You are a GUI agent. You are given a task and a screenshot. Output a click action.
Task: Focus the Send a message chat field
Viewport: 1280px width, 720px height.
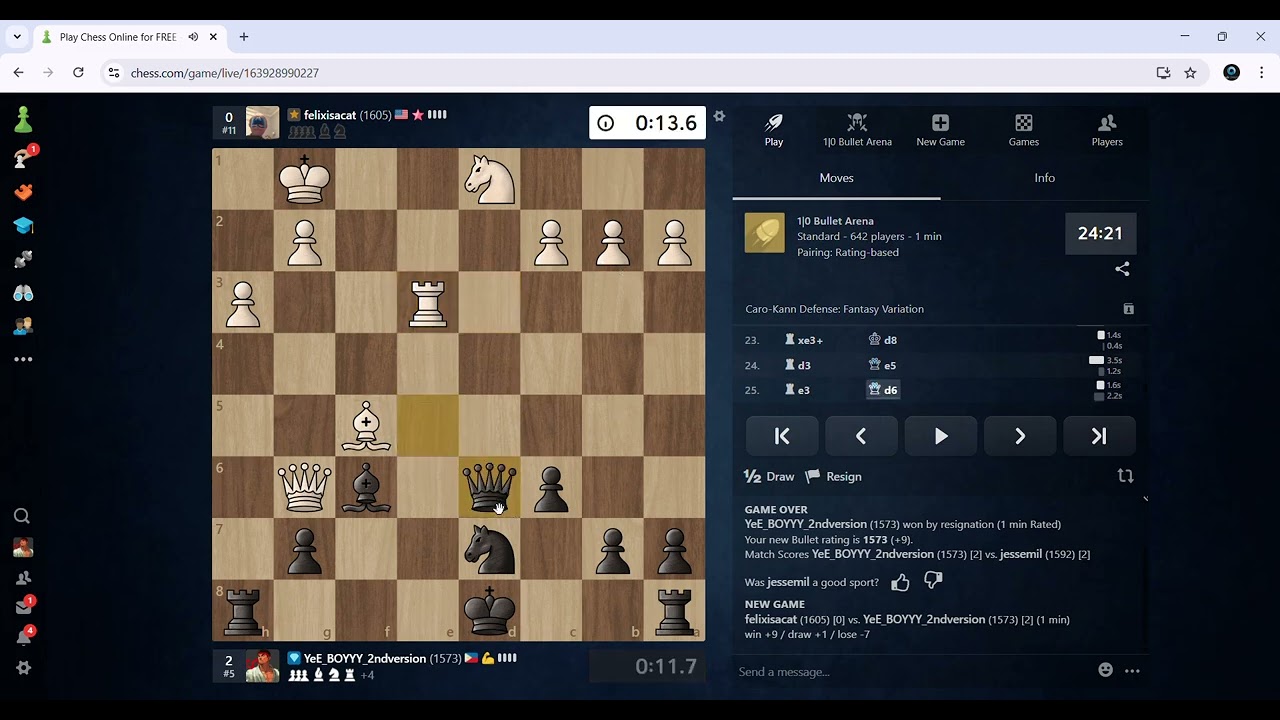tap(910, 671)
